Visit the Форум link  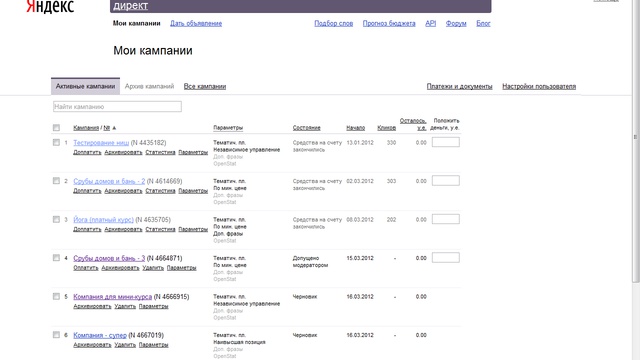456,23
